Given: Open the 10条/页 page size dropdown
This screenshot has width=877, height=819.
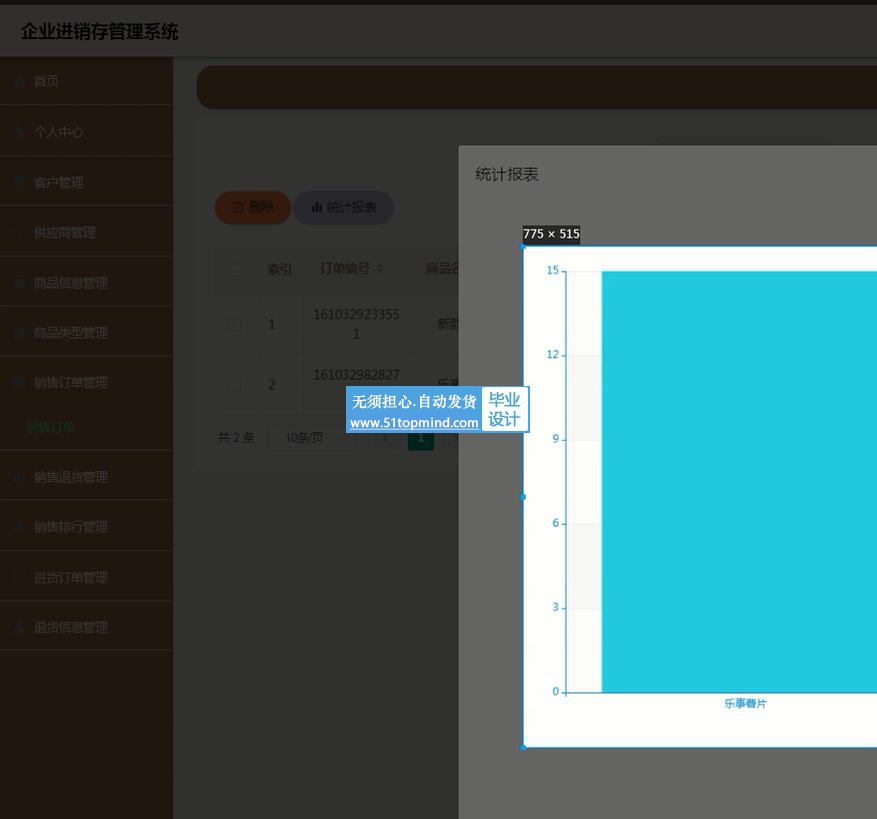Looking at the screenshot, I should tap(312, 438).
